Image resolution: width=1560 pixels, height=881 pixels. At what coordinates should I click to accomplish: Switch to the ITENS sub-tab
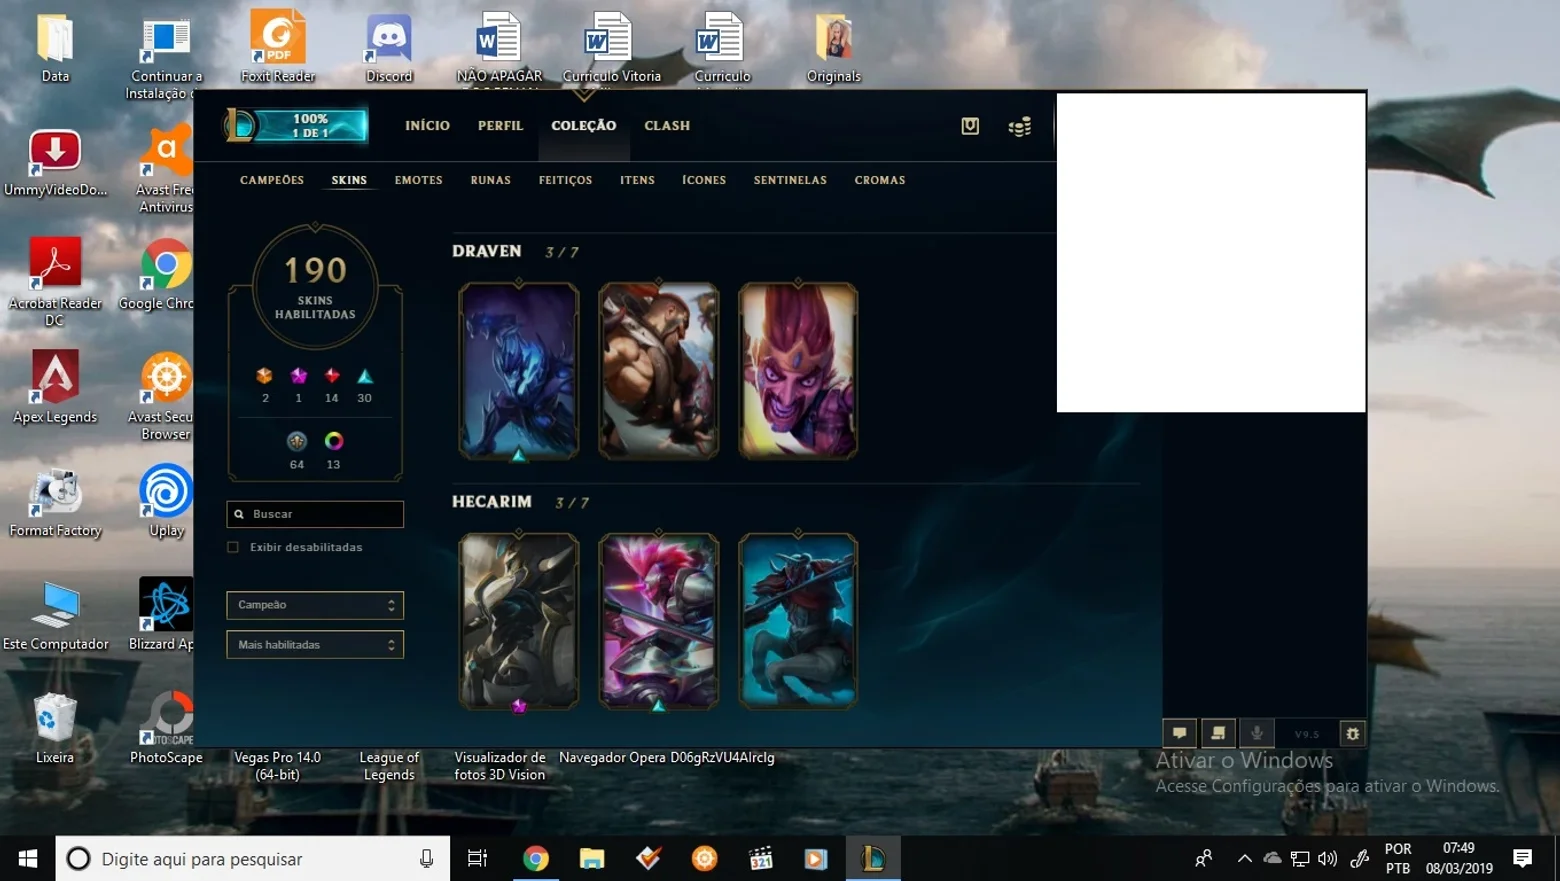[637, 180]
